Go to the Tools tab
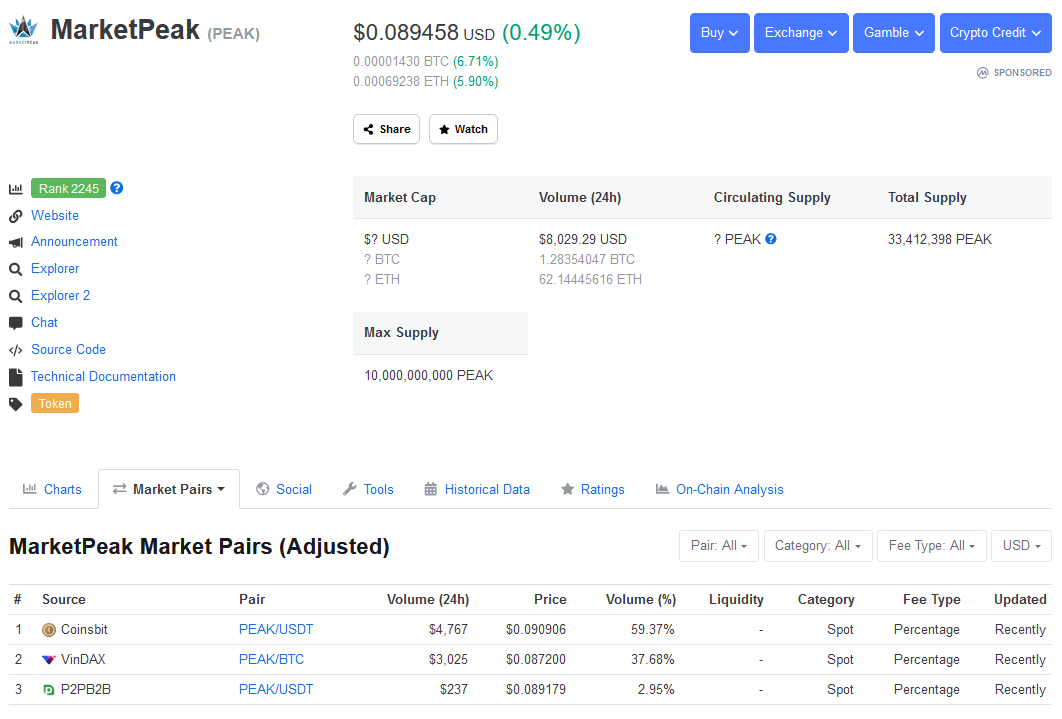The width and height of the screenshot is (1062, 719). pyautogui.click(x=368, y=489)
